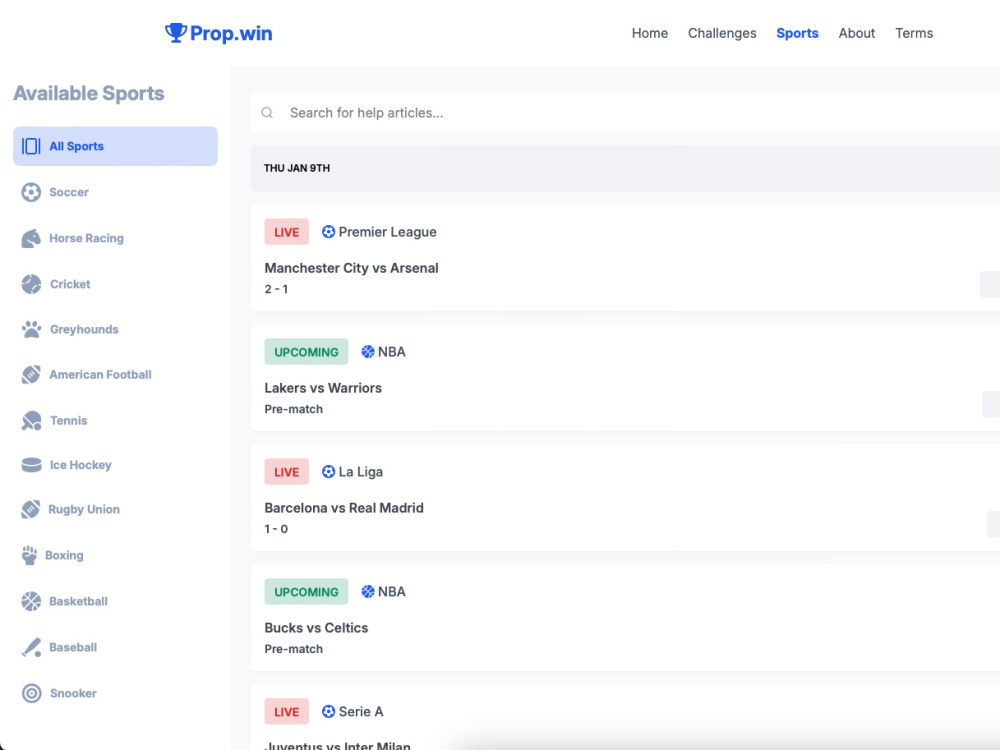1000x750 pixels.
Task: Click the American Football icon
Action: tap(31, 374)
